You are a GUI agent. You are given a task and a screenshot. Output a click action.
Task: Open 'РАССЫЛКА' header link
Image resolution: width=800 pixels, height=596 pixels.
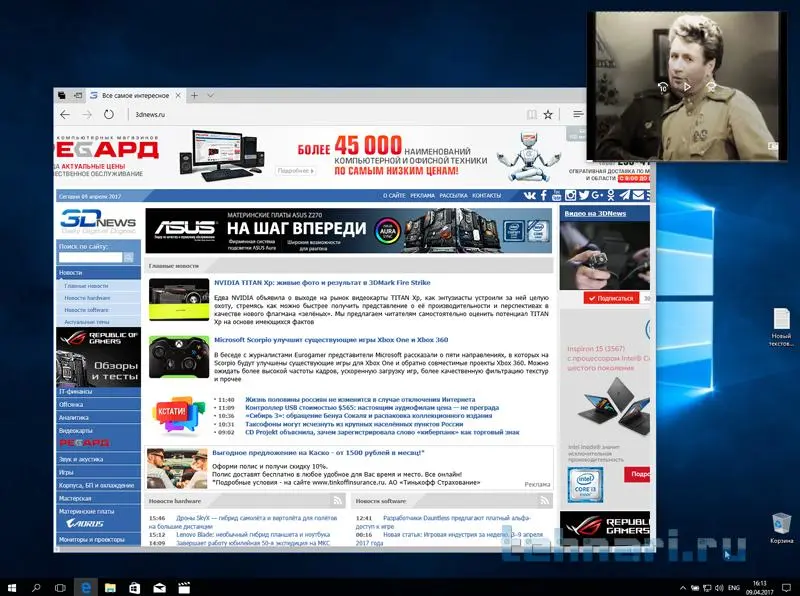click(453, 196)
